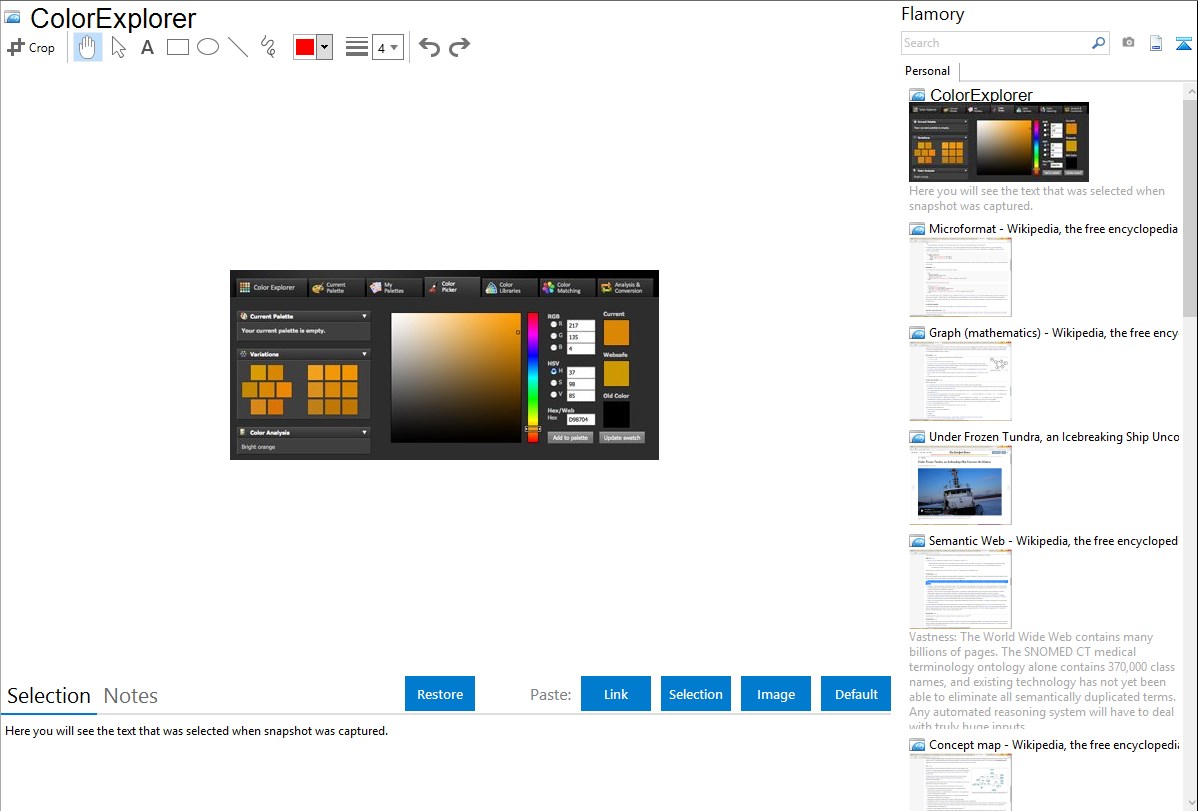The image size is (1198, 811).
Task: Open the Personal tab in Flamory sidebar
Action: 928,71
